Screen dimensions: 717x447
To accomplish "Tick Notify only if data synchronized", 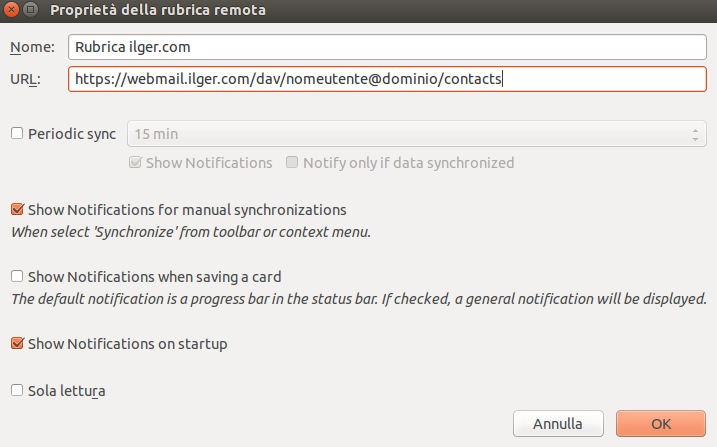I will (292, 162).
